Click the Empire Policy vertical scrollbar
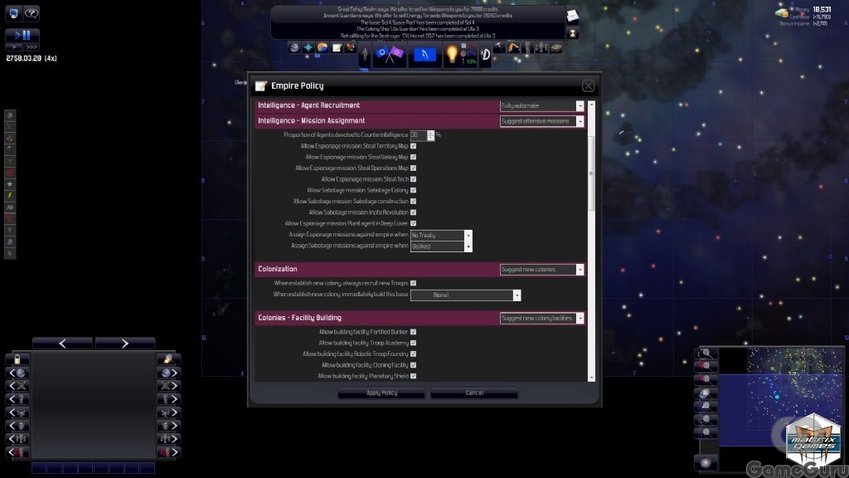 tap(591, 173)
